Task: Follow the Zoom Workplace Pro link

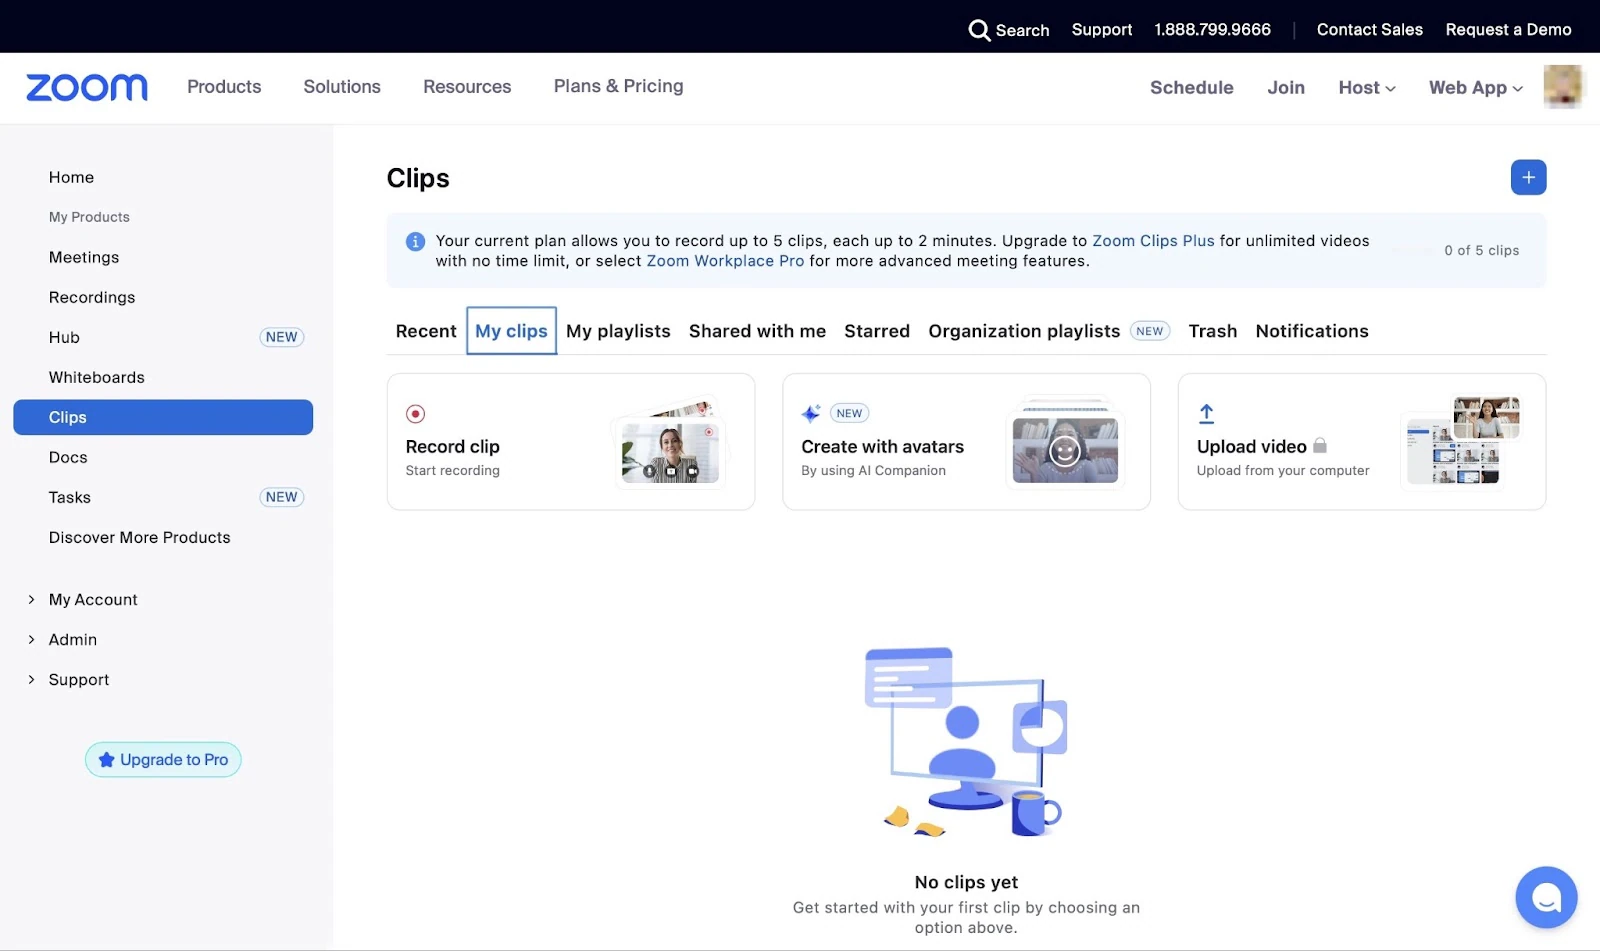Action: coord(725,261)
